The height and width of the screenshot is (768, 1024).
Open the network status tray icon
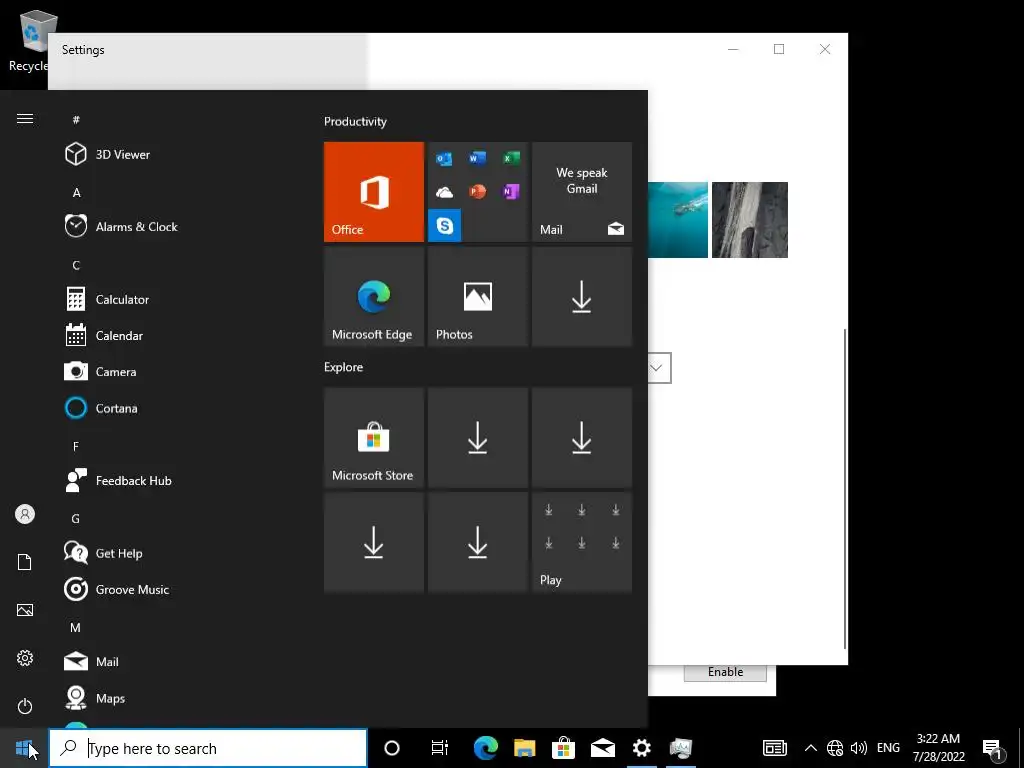pos(835,748)
